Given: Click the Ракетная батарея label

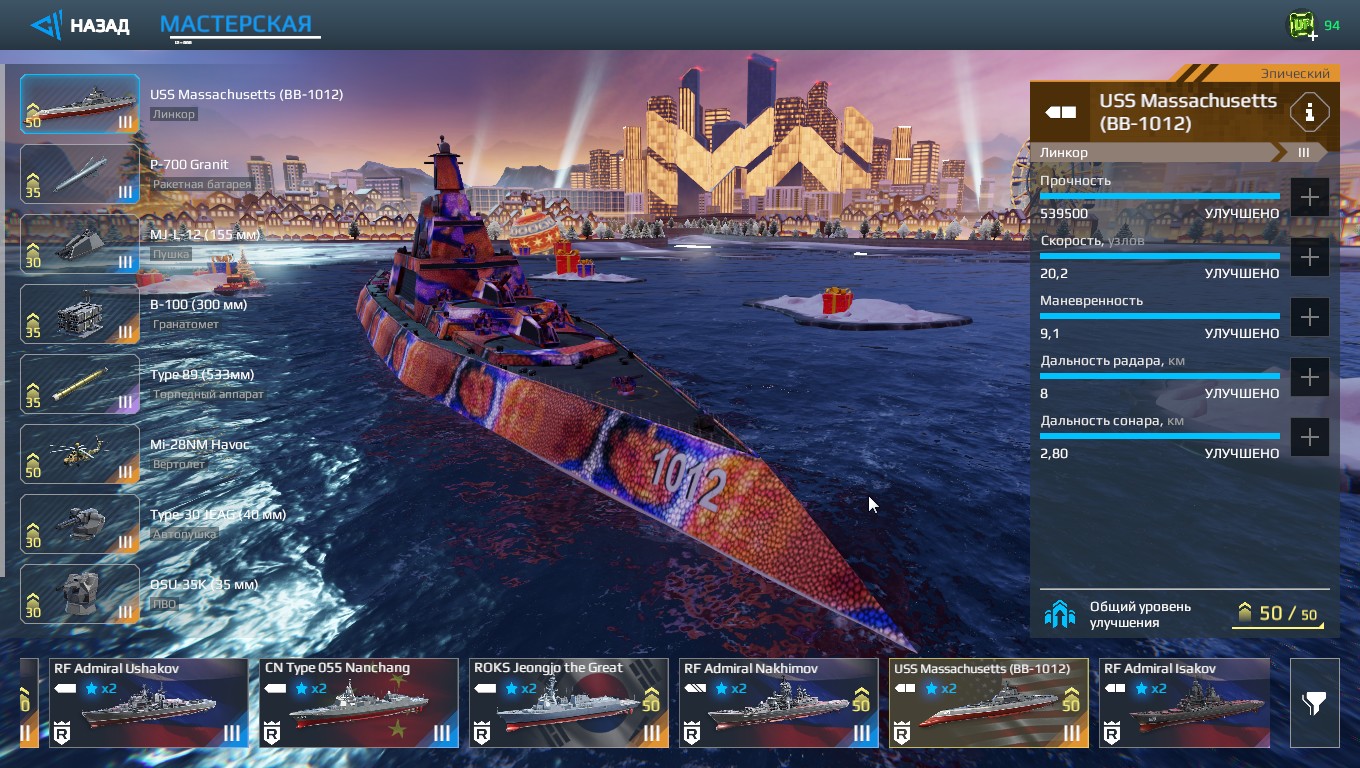Looking at the screenshot, I should point(202,185).
